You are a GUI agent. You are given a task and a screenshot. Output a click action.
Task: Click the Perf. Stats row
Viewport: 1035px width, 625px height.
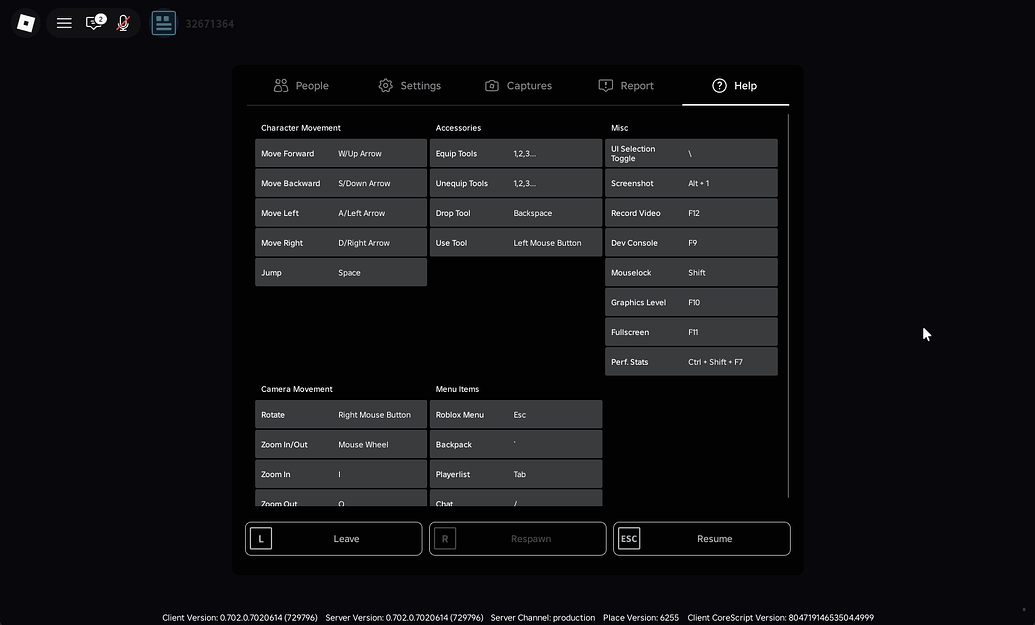(691, 361)
